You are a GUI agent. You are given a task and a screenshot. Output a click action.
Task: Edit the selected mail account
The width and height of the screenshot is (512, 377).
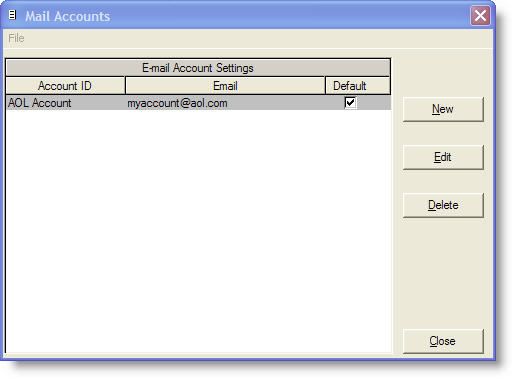[x=443, y=157]
